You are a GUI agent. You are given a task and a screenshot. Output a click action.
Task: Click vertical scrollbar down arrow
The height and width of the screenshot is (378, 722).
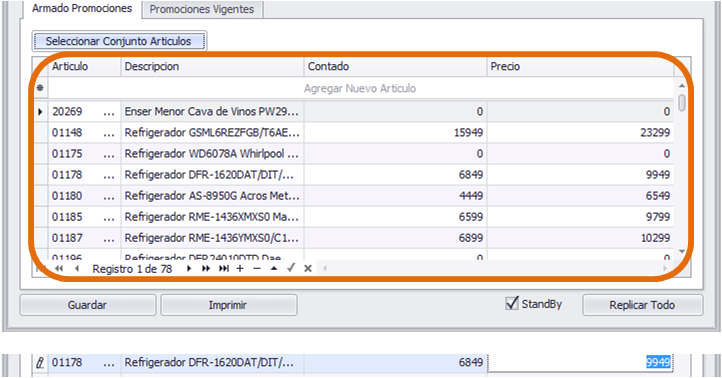click(x=682, y=251)
